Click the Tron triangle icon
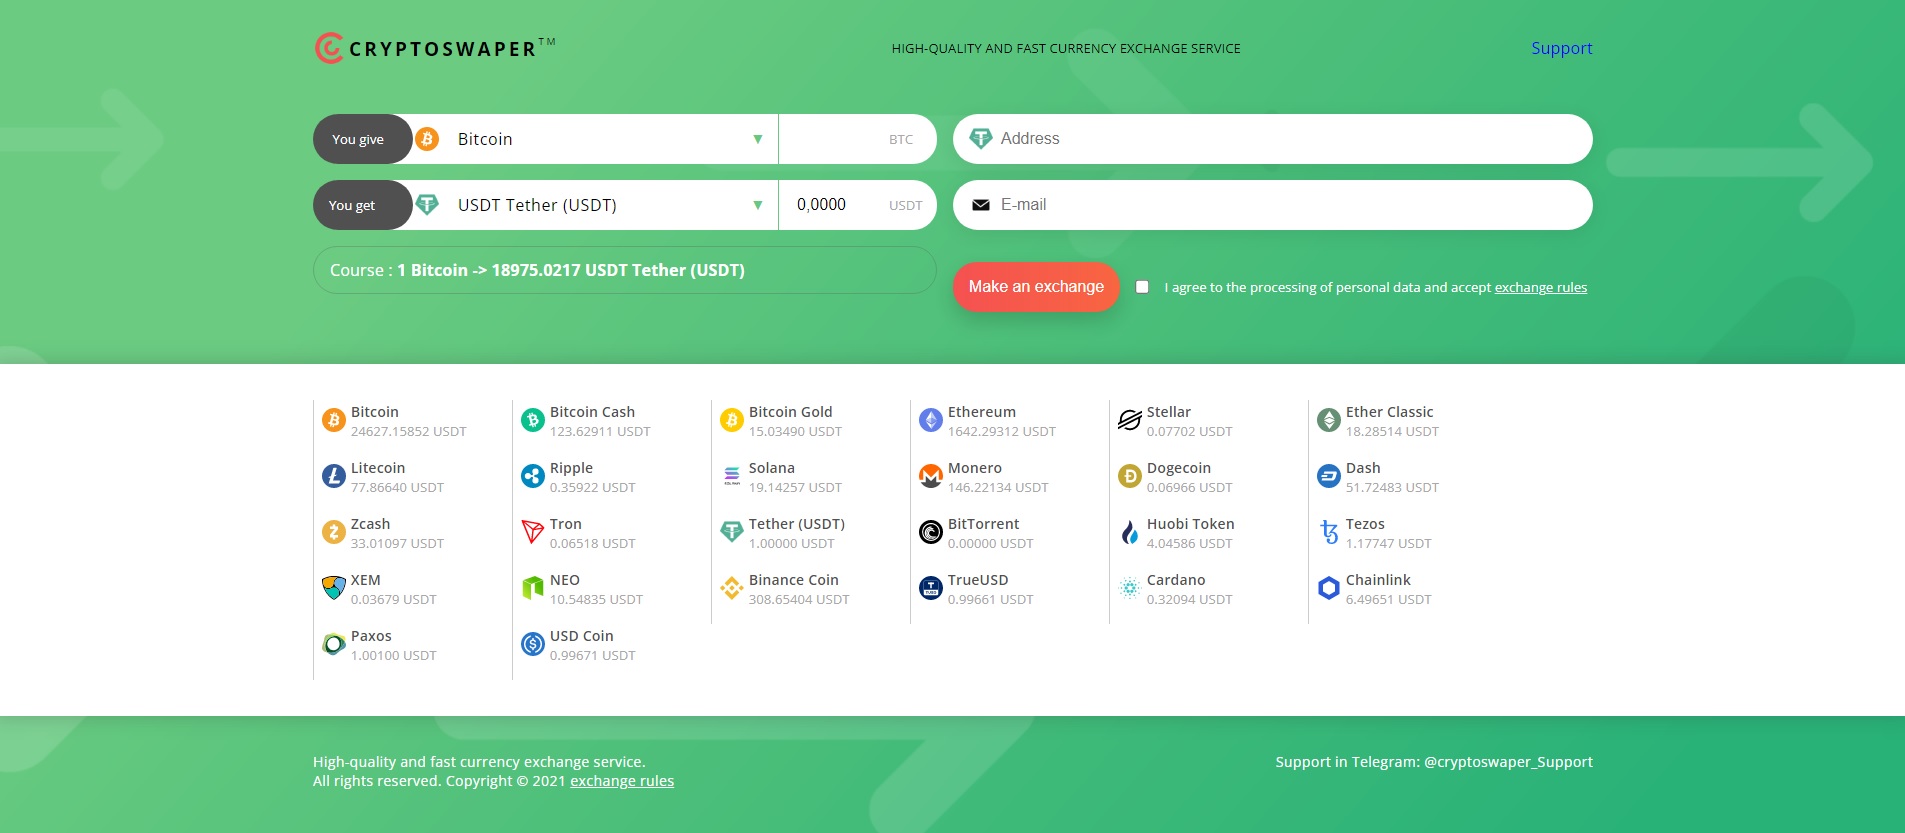This screenshot has width=1905, height=833. [x=533, y=532]
